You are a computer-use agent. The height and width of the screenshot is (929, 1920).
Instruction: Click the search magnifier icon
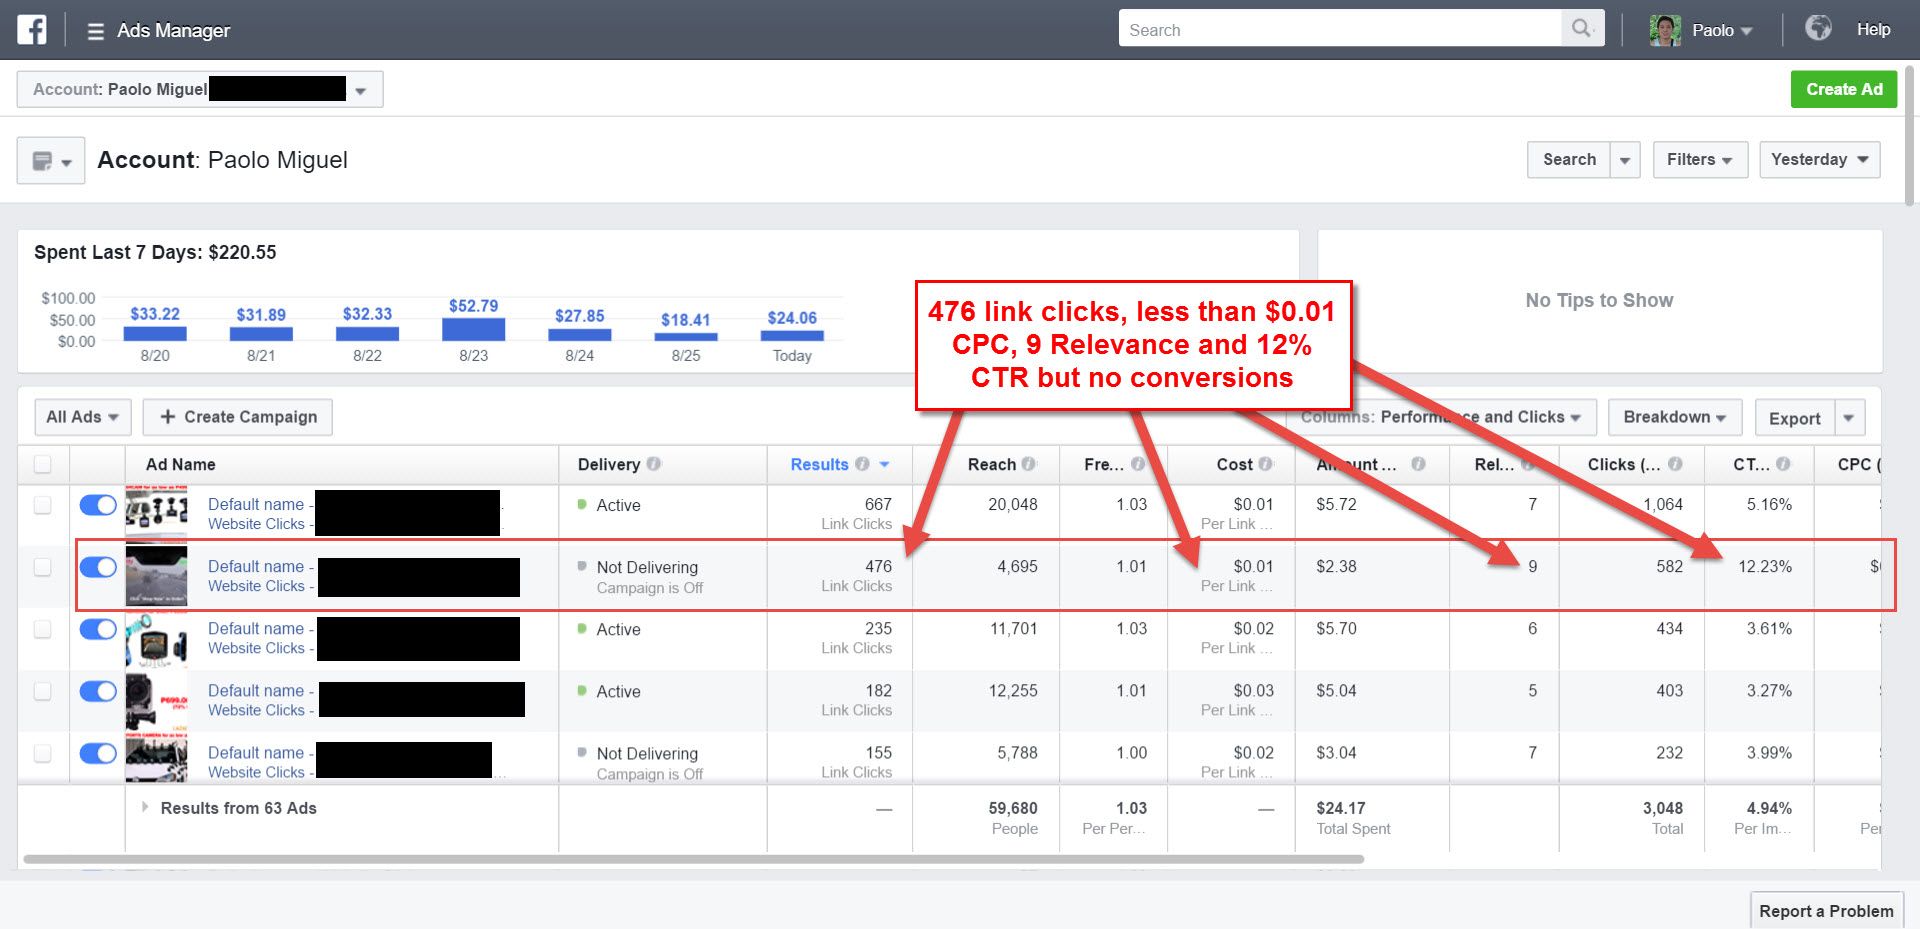point(1581,29)
